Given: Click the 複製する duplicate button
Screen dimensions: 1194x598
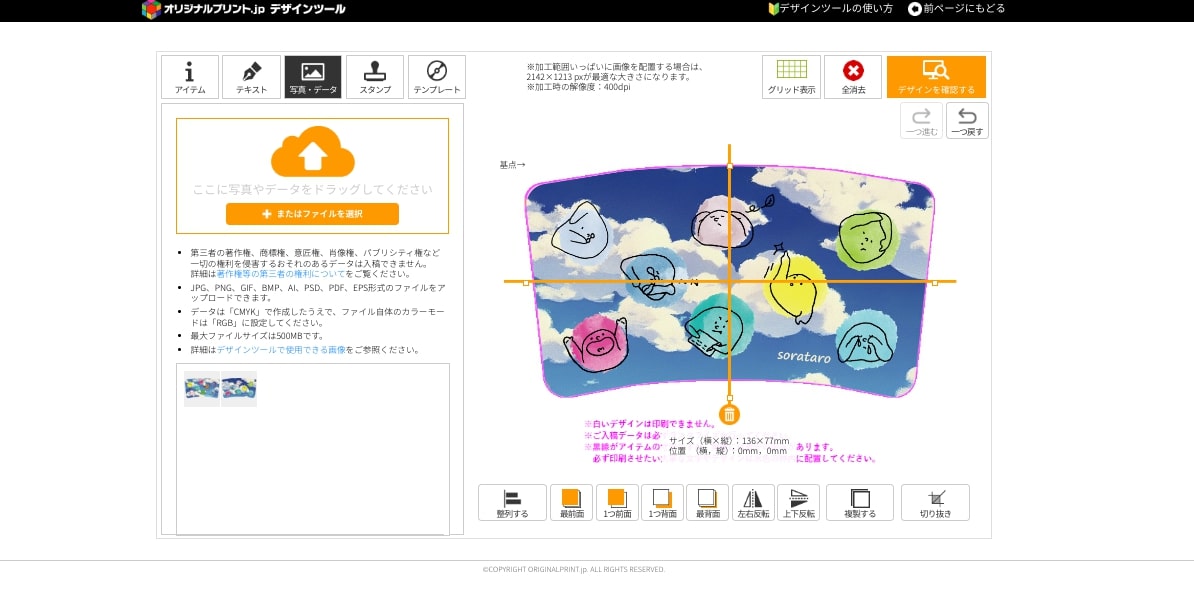Looking at the screenshot, I should point(860,503).
